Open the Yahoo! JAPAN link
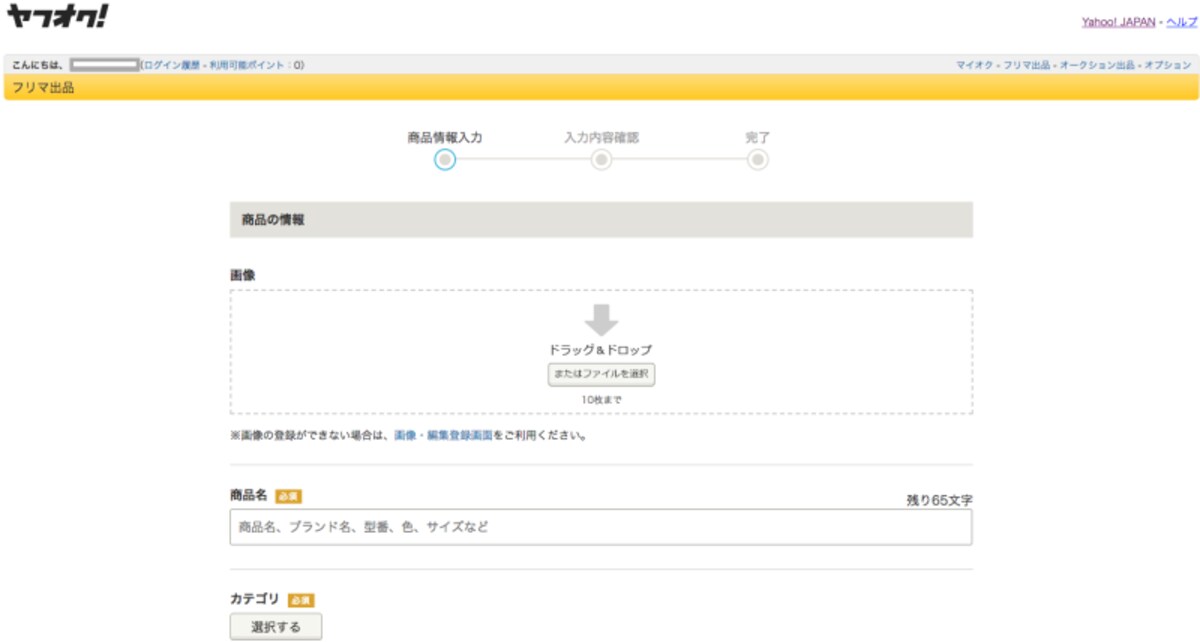 [1118, 22]
